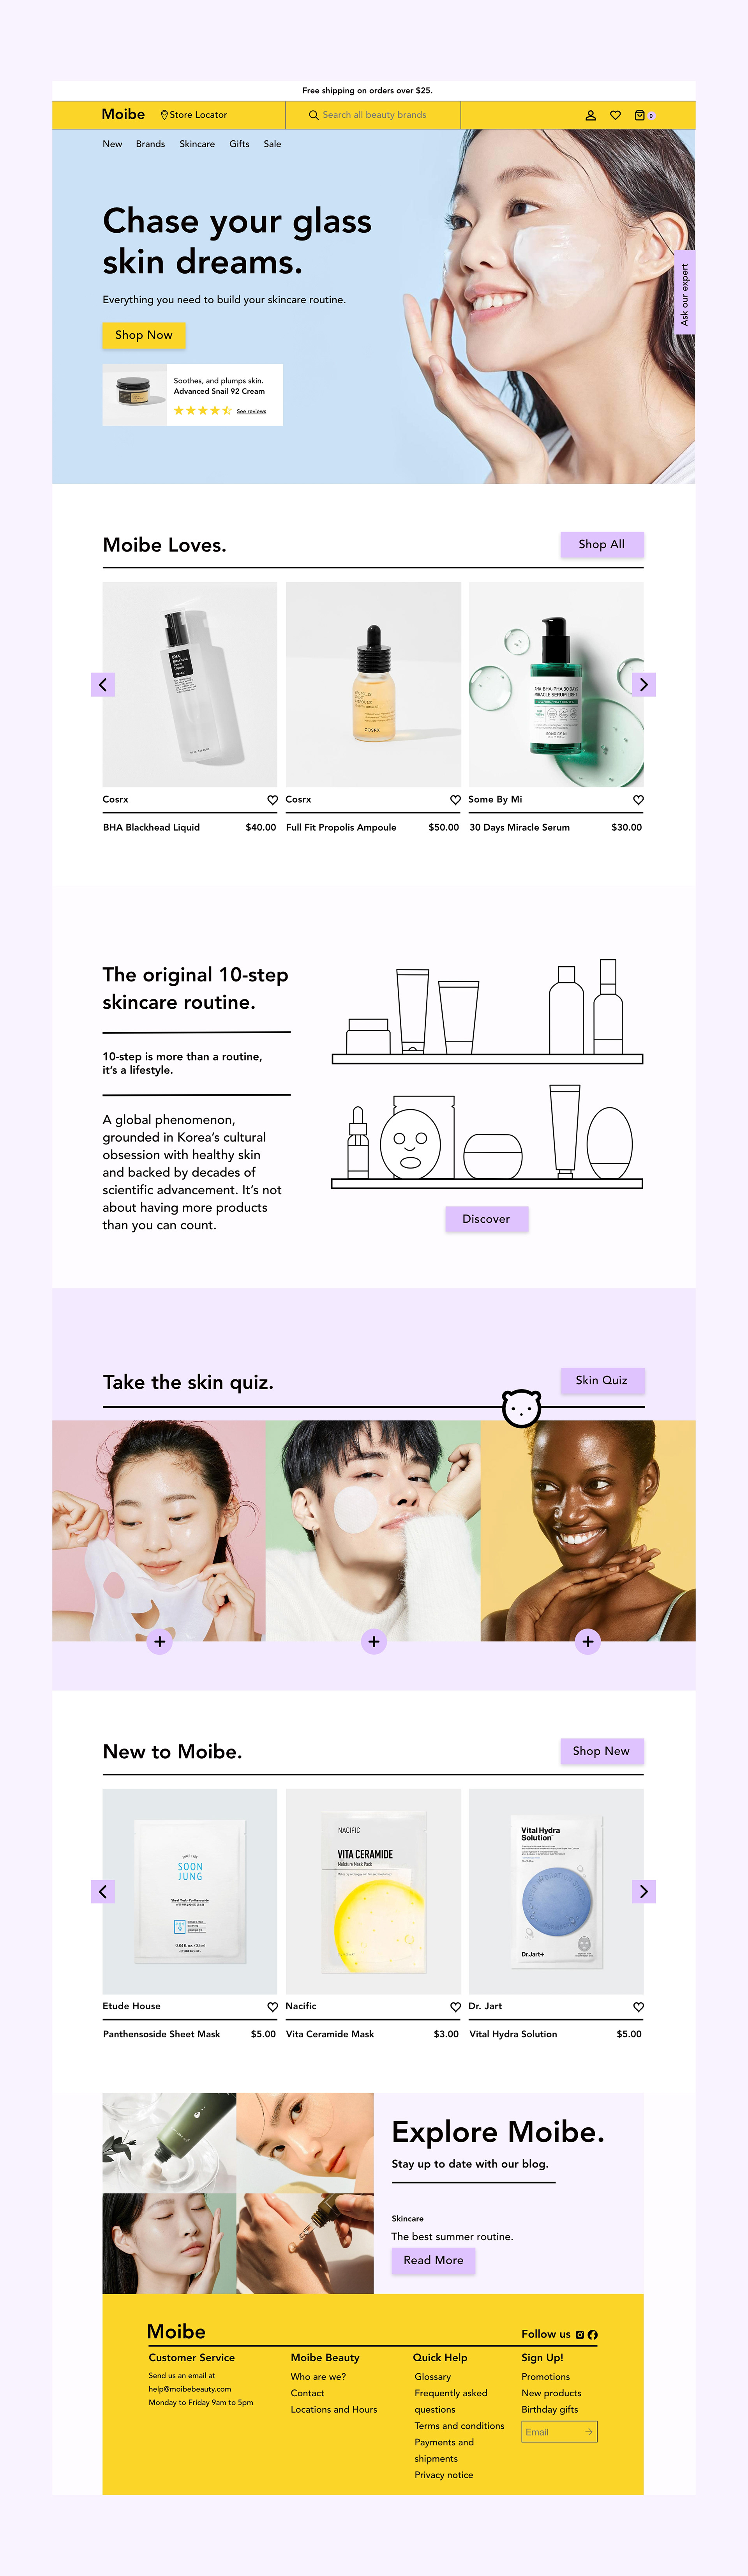This screenshot has width=748, height=2576.
Task: Open the Skincare menu item
Action: 197,144
